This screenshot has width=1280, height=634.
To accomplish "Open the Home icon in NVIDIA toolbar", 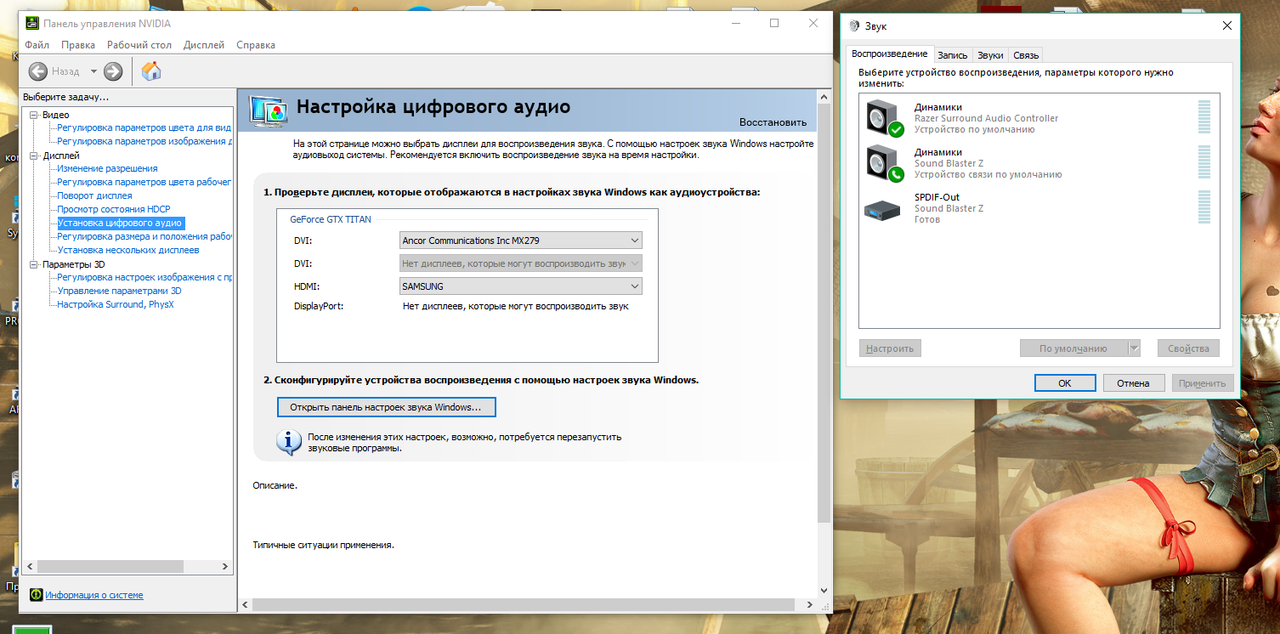I will [x=151, y=71].
